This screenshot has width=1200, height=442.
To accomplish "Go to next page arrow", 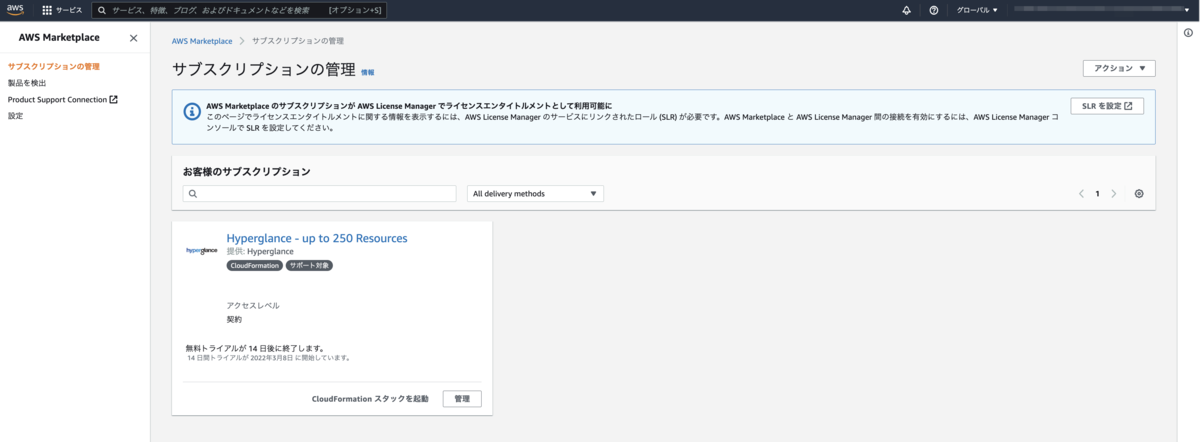I will (1114, 194).
